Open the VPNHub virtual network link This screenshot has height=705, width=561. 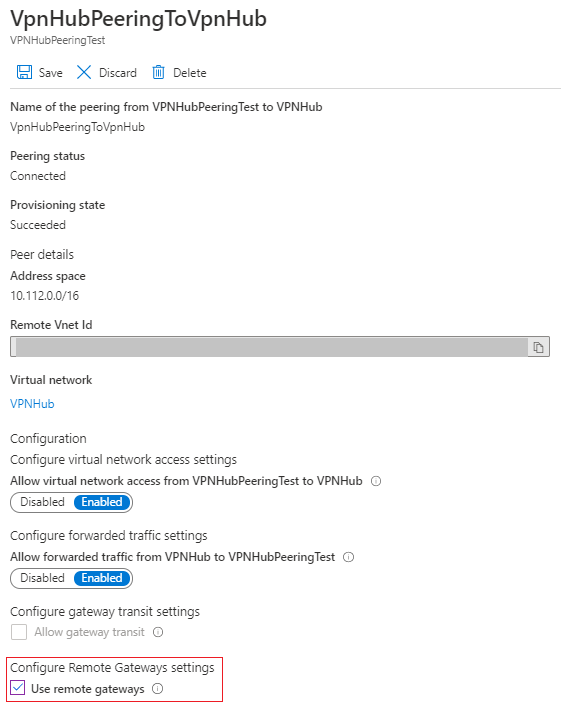pos(32,404)
